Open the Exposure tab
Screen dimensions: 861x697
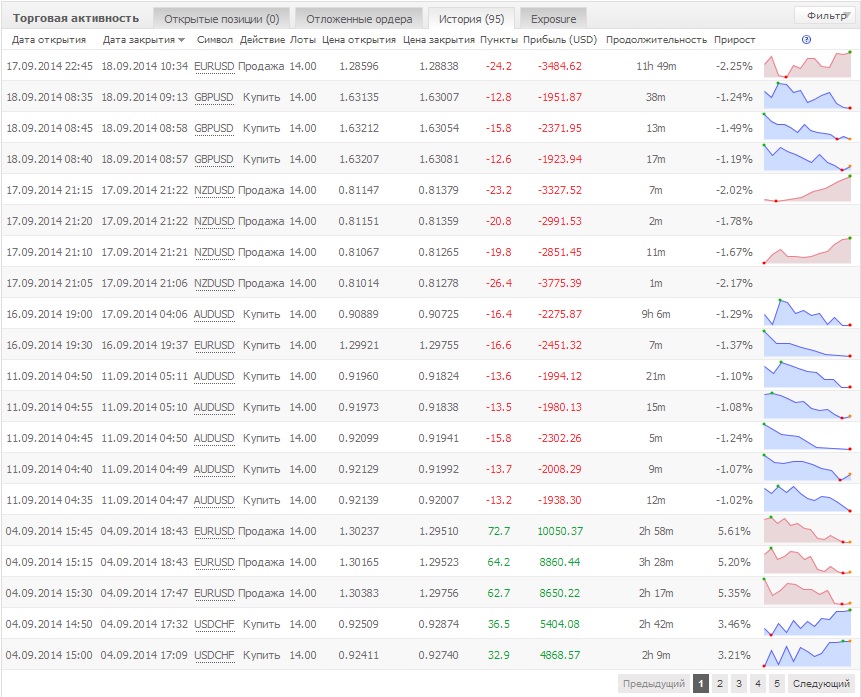pos(554,19)
